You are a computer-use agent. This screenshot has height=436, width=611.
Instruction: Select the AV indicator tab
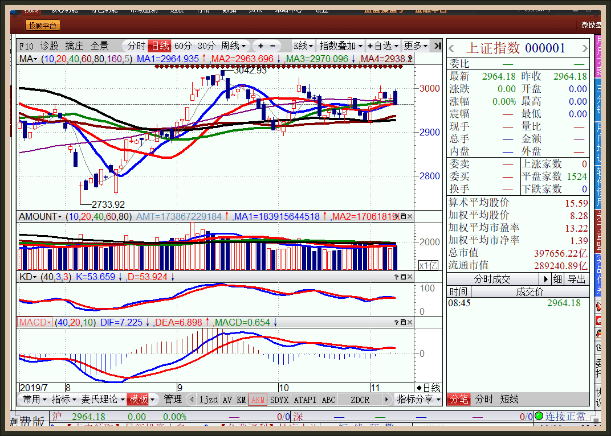coord(227,399)
